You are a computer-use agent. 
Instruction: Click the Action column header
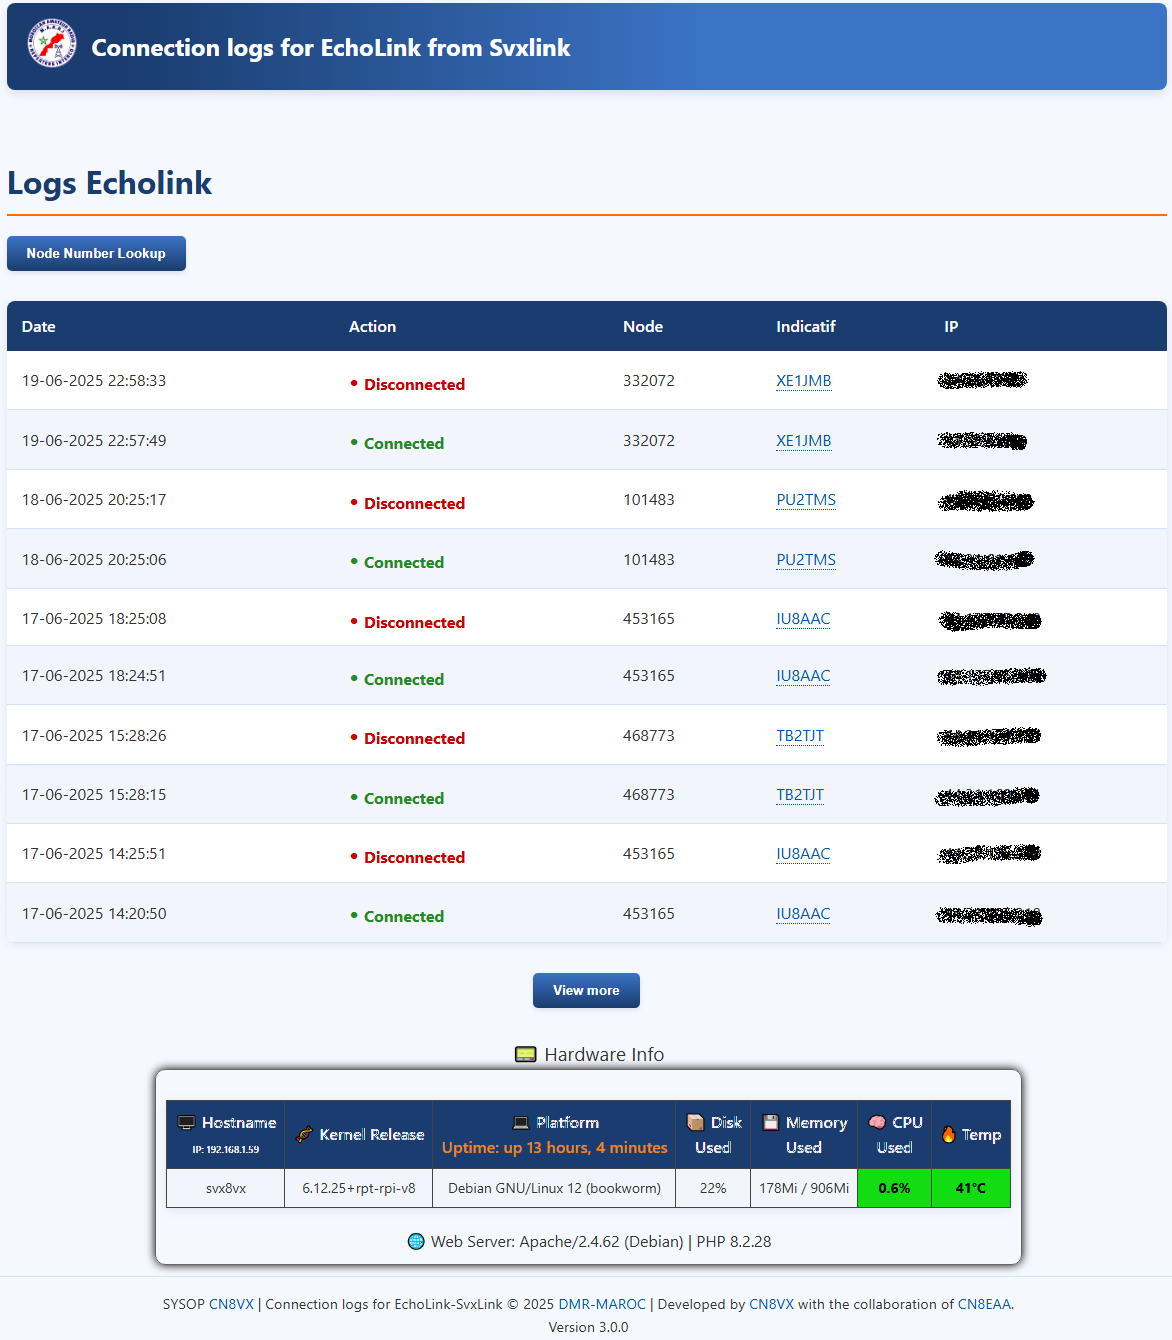pyautogui.click(x=372, y=327)
